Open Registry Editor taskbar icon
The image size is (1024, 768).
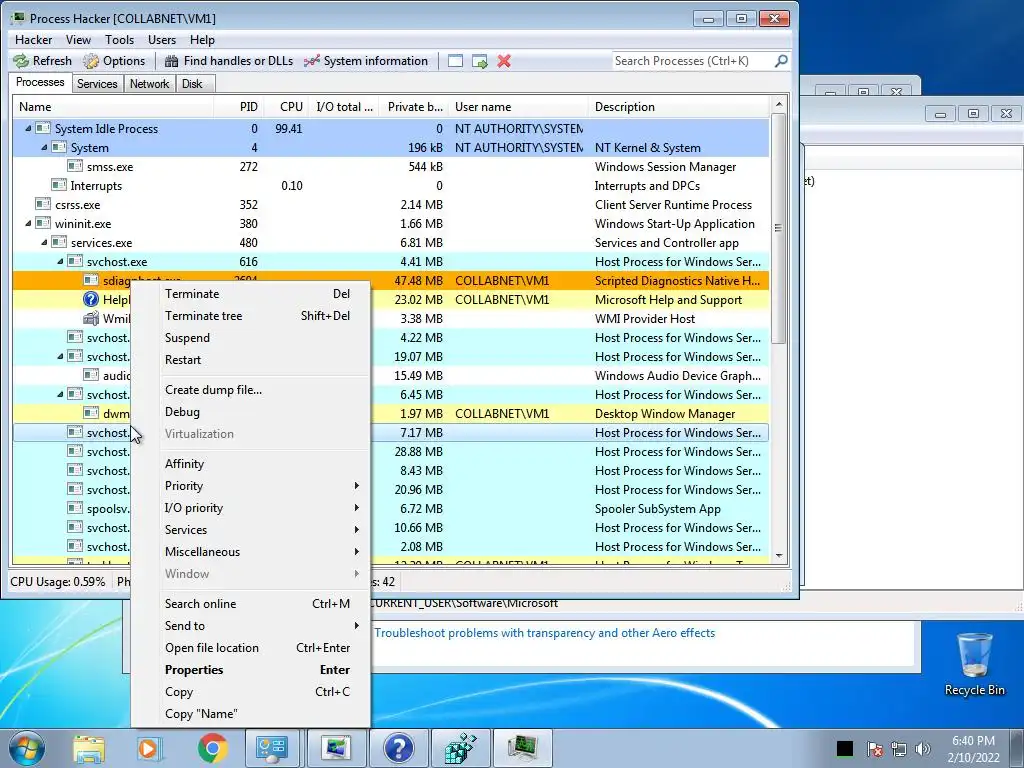tap(461, 748)
